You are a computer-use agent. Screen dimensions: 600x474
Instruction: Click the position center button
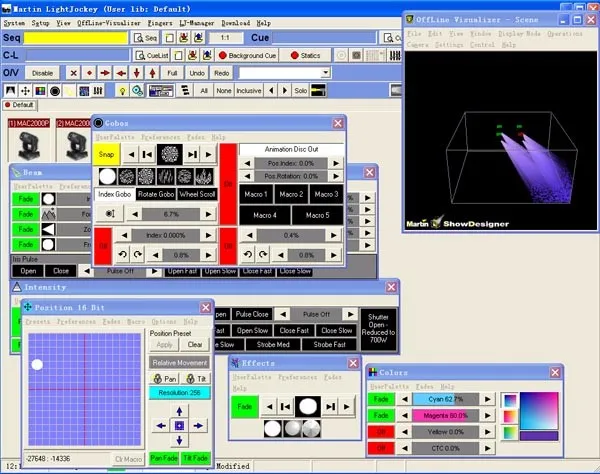click(x=179, y=425)
